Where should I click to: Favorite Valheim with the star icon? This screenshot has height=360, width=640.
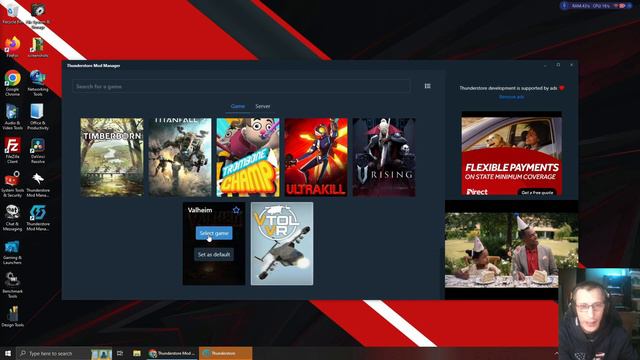pos(236,210)
